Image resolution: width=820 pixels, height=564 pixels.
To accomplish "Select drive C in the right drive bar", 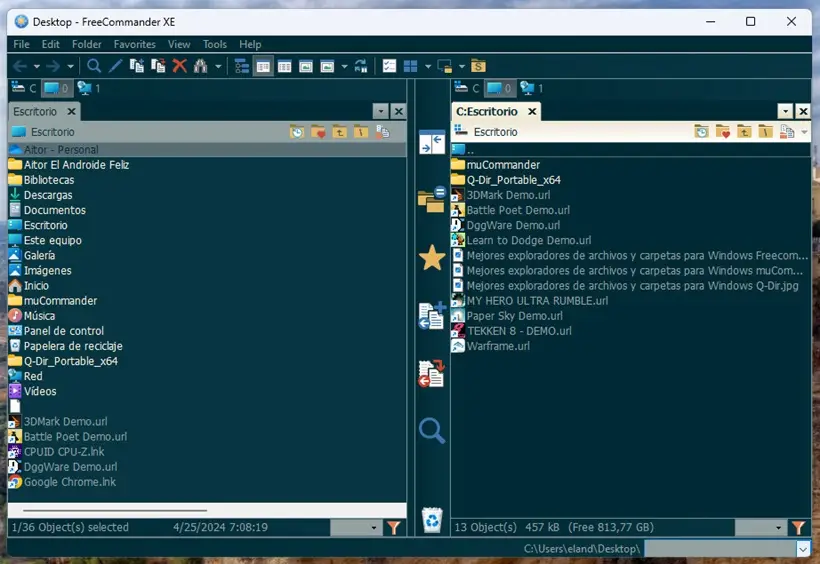I will (467, 88).
